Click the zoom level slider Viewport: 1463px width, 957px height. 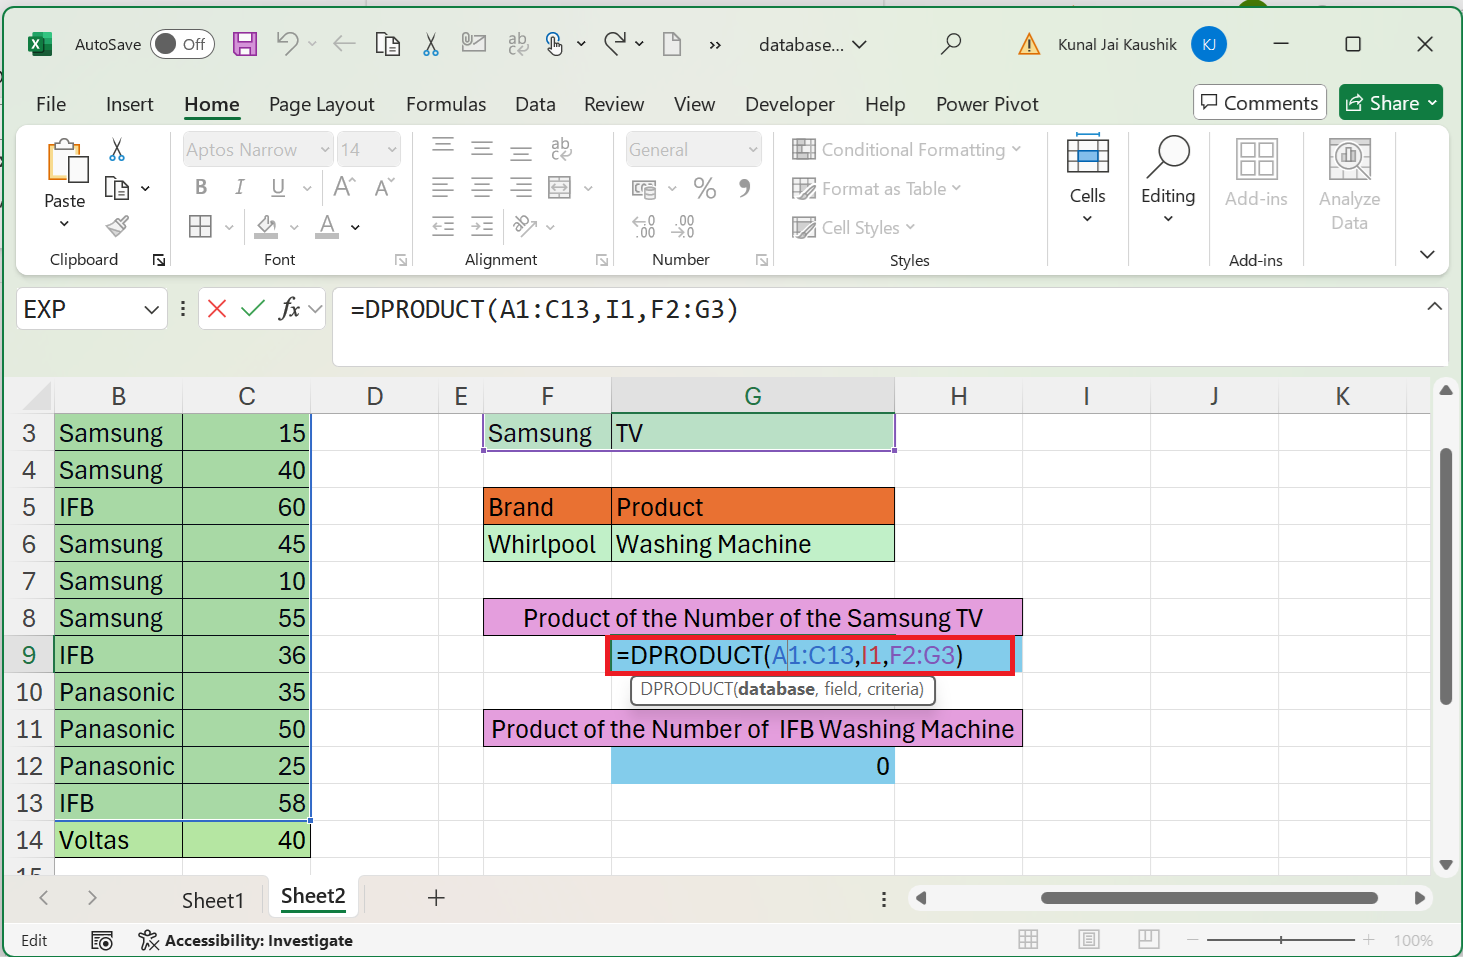click(x=1281, y=940)
